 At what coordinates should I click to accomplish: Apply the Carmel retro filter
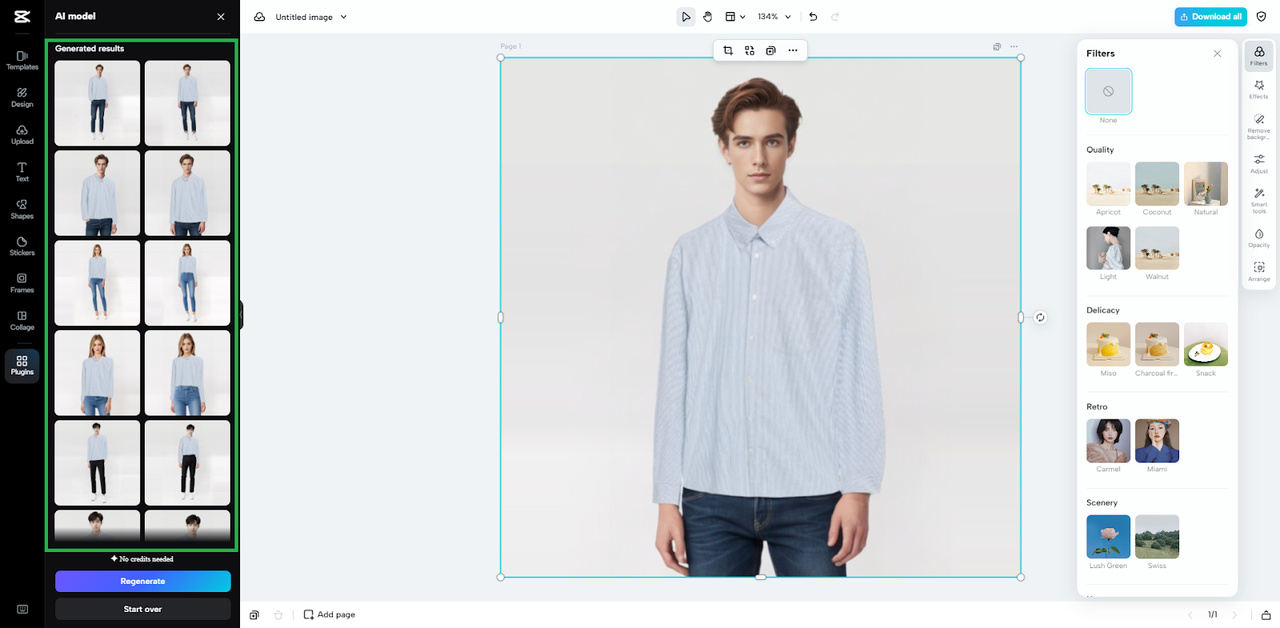1108,441
